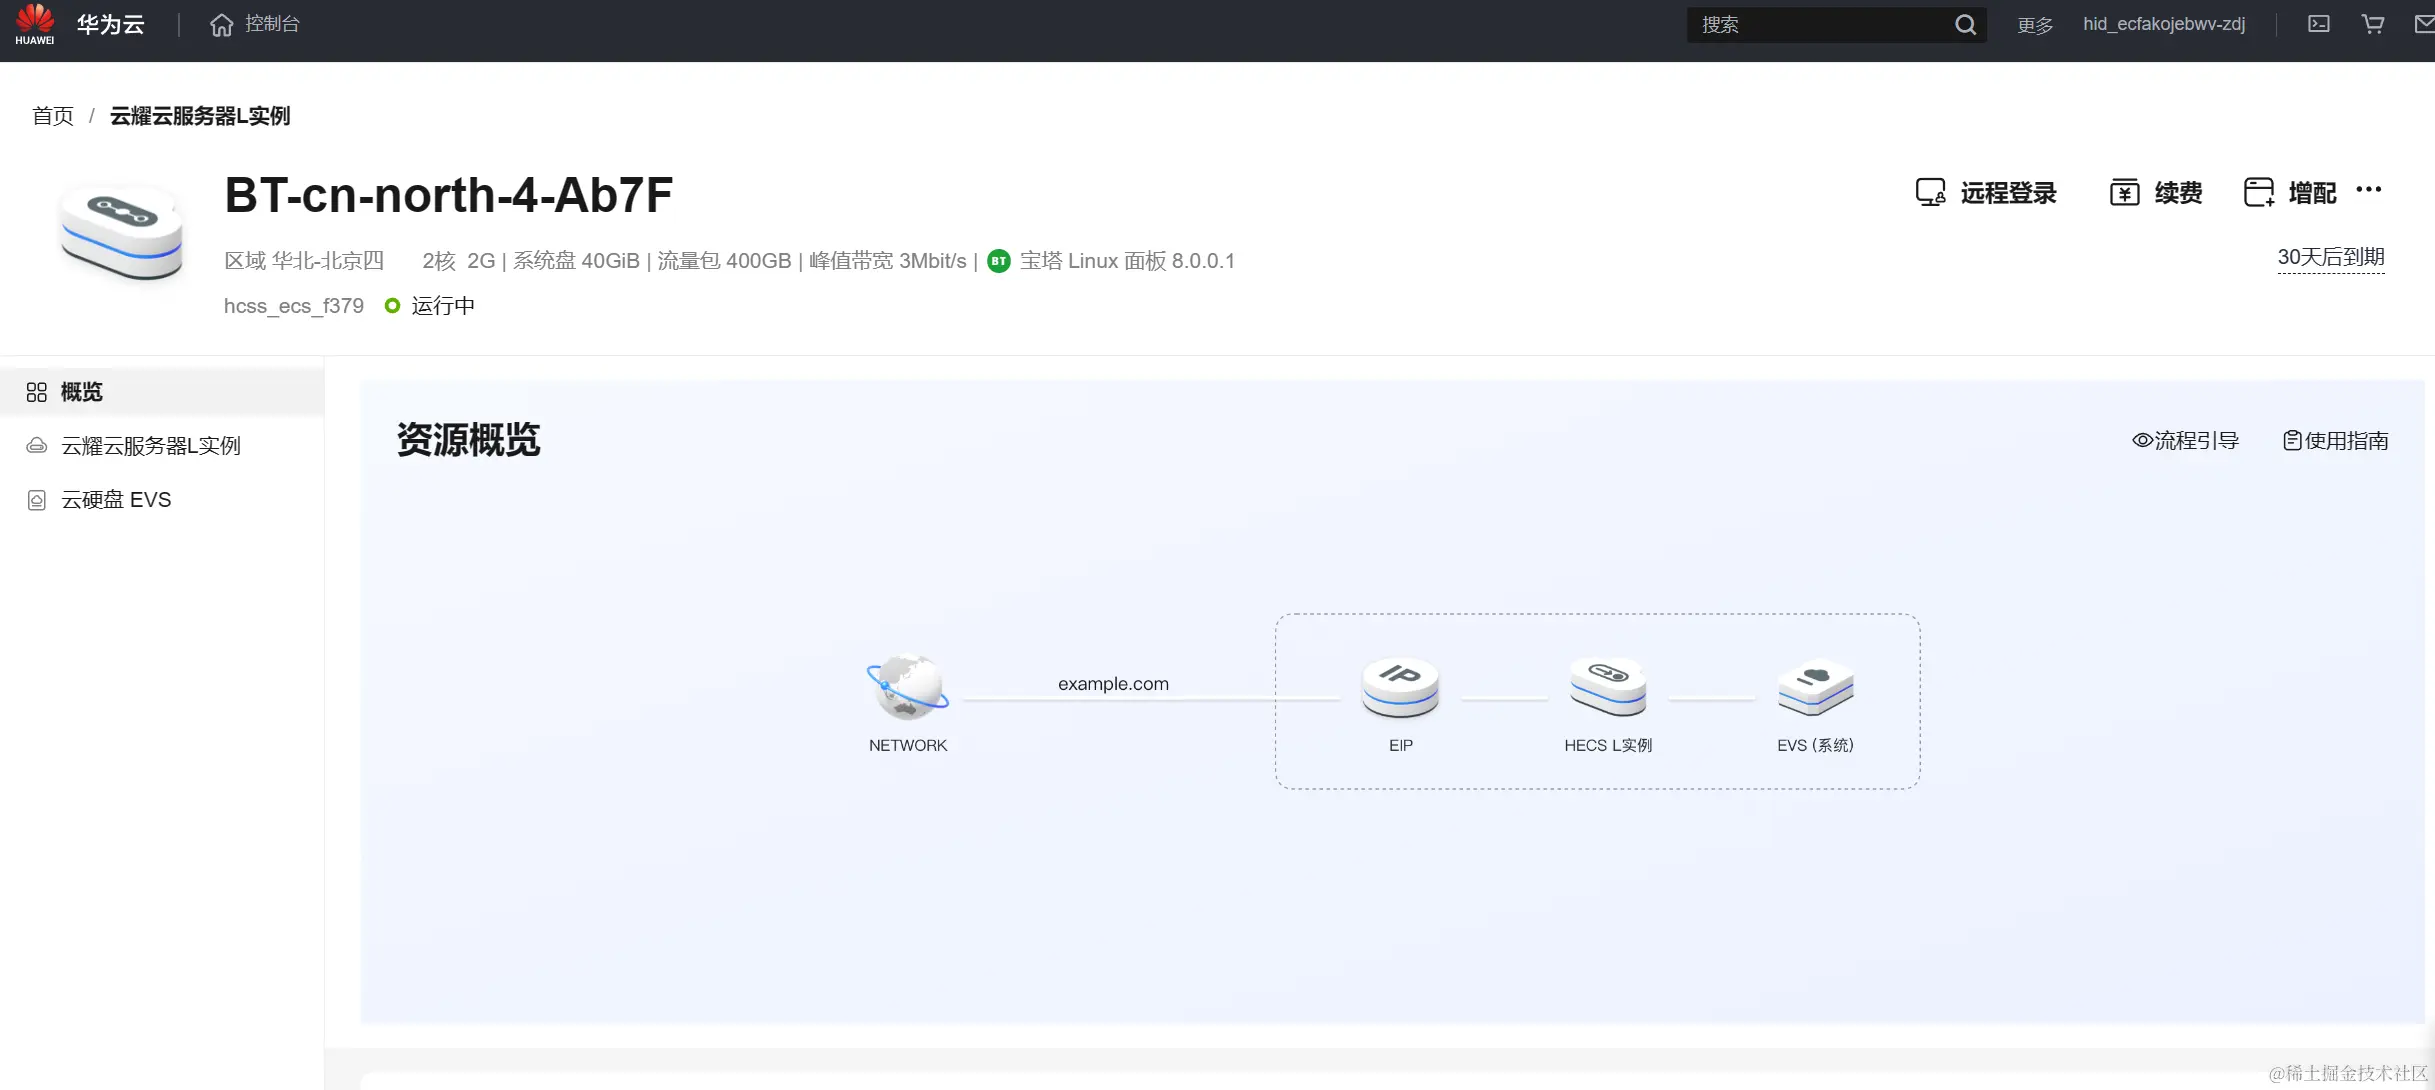Open account menu hid_ecfakojebwv-zdj
Viewport: 2435px width, 1090px height.
pos(2164,24)
